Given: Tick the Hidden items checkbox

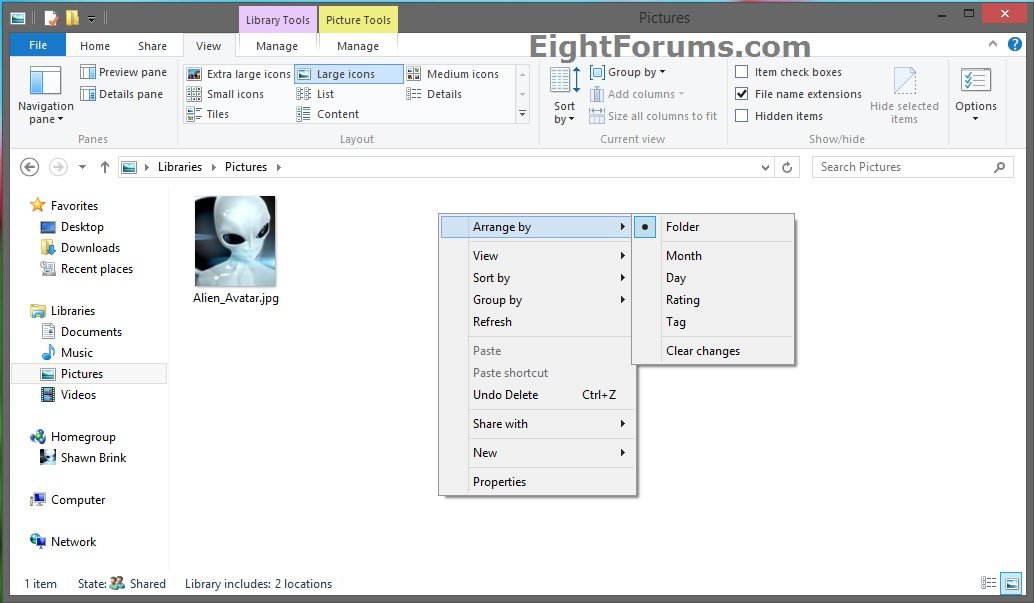Looking at the screenshot, I should click(x=742, y=116).
